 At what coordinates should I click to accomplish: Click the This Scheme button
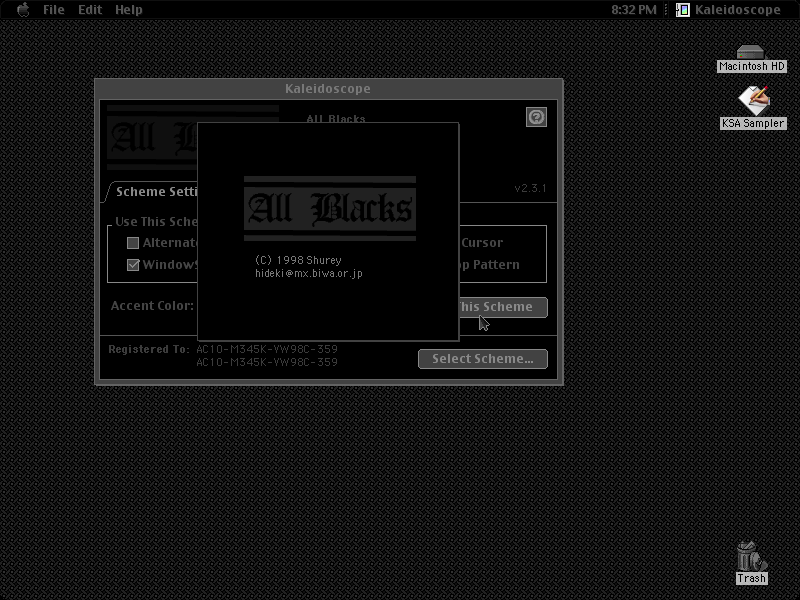pyautogui.click(x=503, y=307)
